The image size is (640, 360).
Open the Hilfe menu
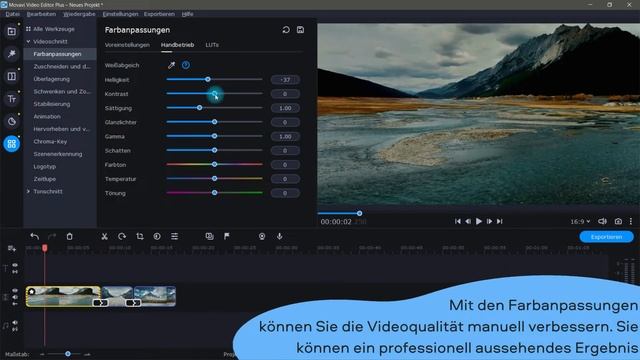187,14
